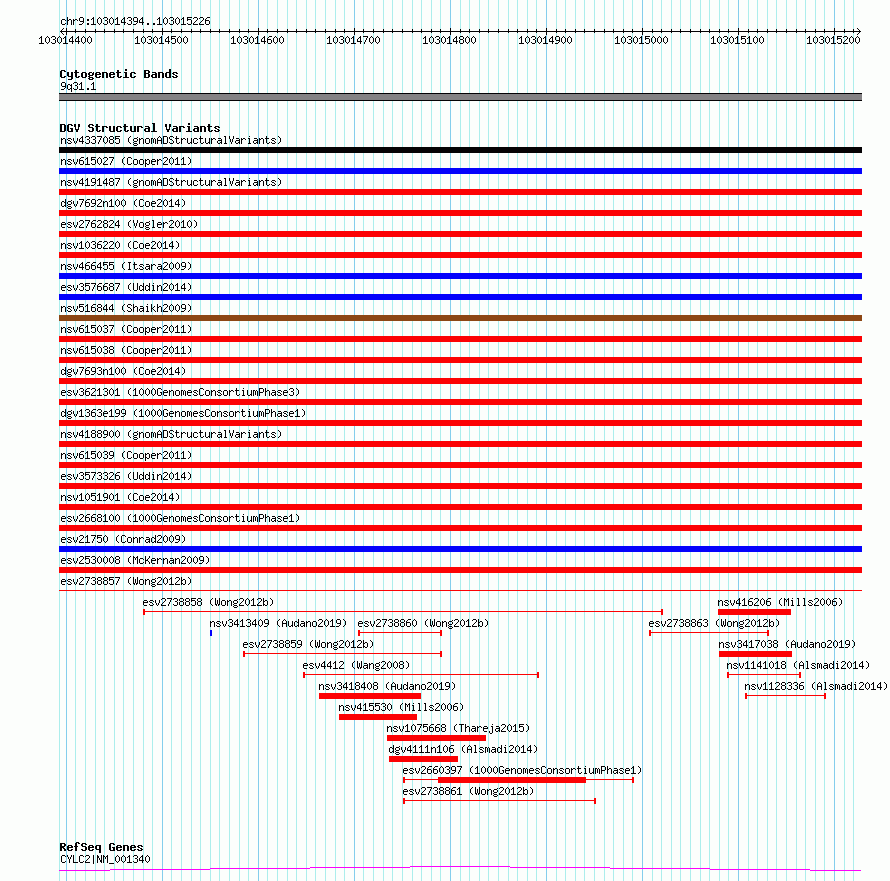Click ruler position 103014600
The width and height of the screenshot is (890, 881).
click(257, 40)
